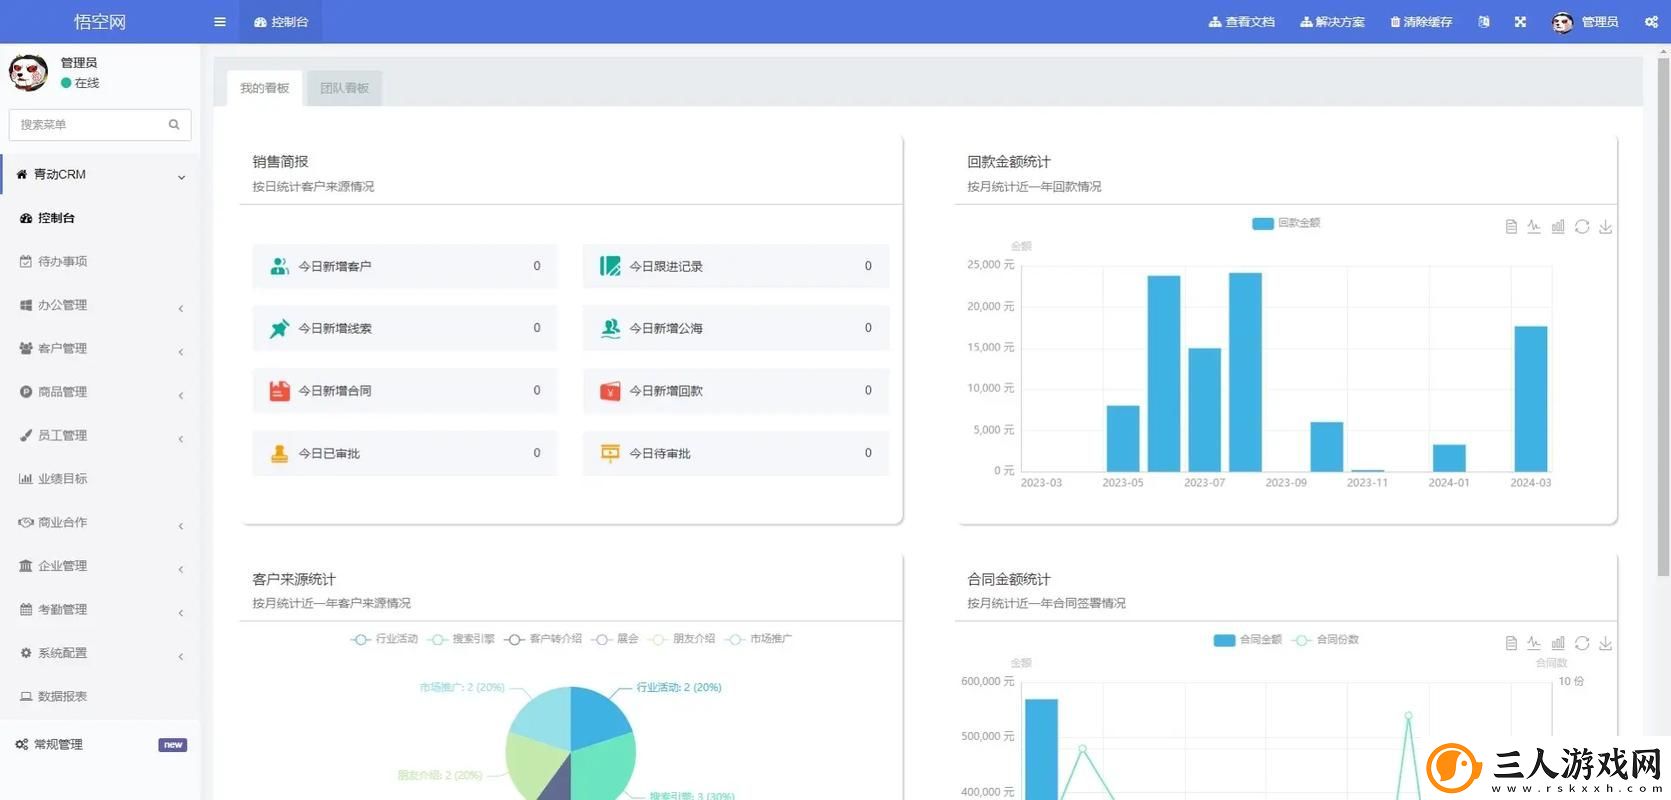1671x800 pixels.
Task: Open the 解决方案 link
Action: point(1333,22)
